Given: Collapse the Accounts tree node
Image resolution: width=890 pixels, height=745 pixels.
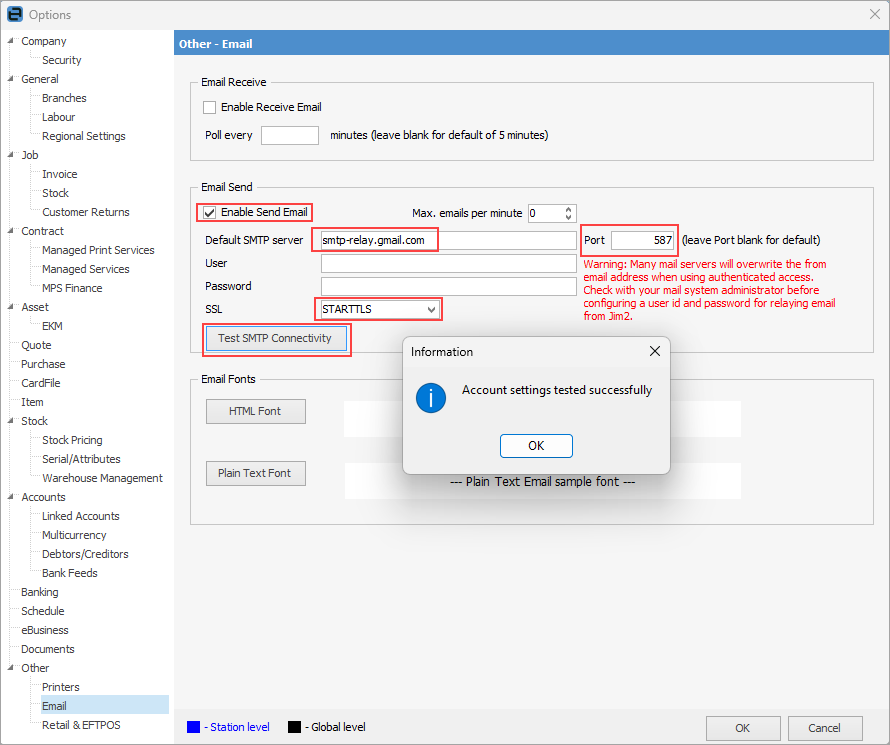Looking at the screenshot, I should 11,497.
